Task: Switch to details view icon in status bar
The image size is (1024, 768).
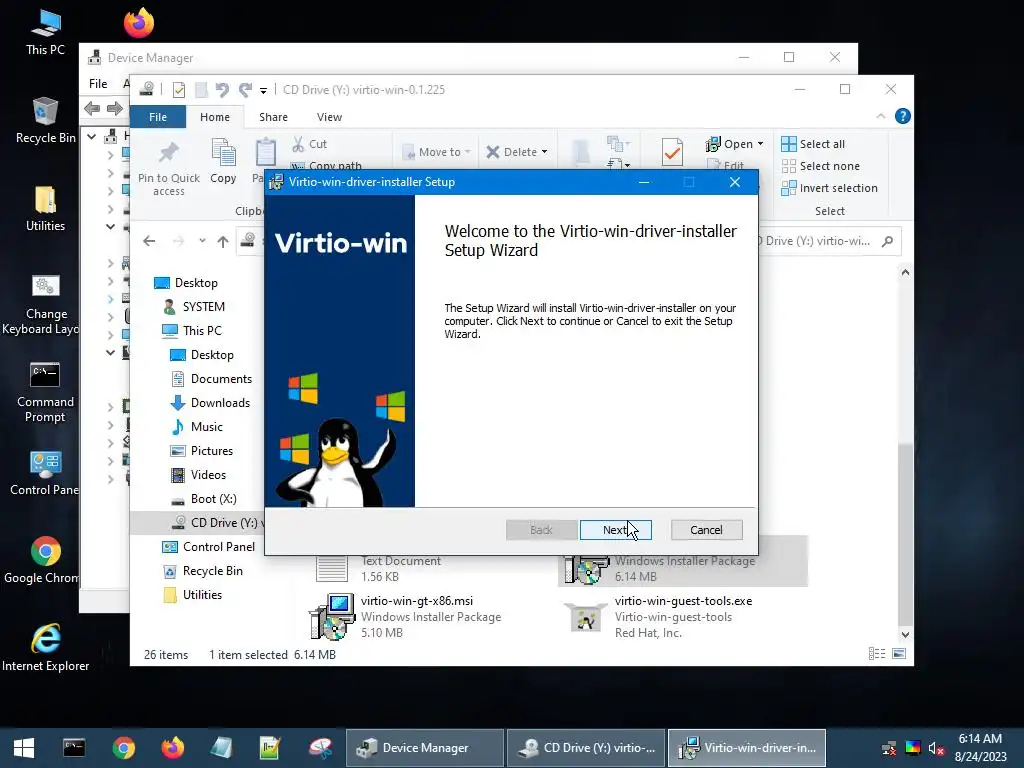Action: point(876,654)
